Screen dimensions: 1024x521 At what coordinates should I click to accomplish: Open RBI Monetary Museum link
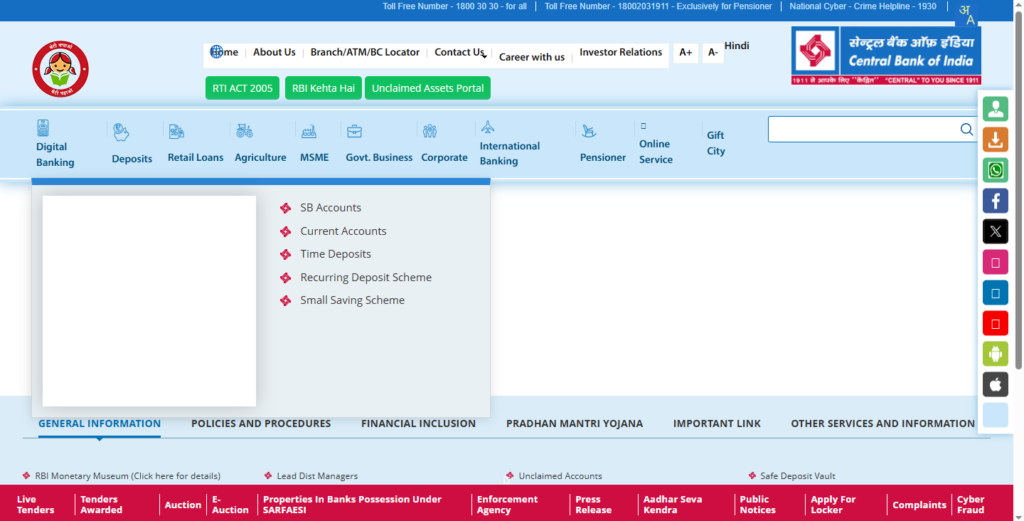click(127, 476)
